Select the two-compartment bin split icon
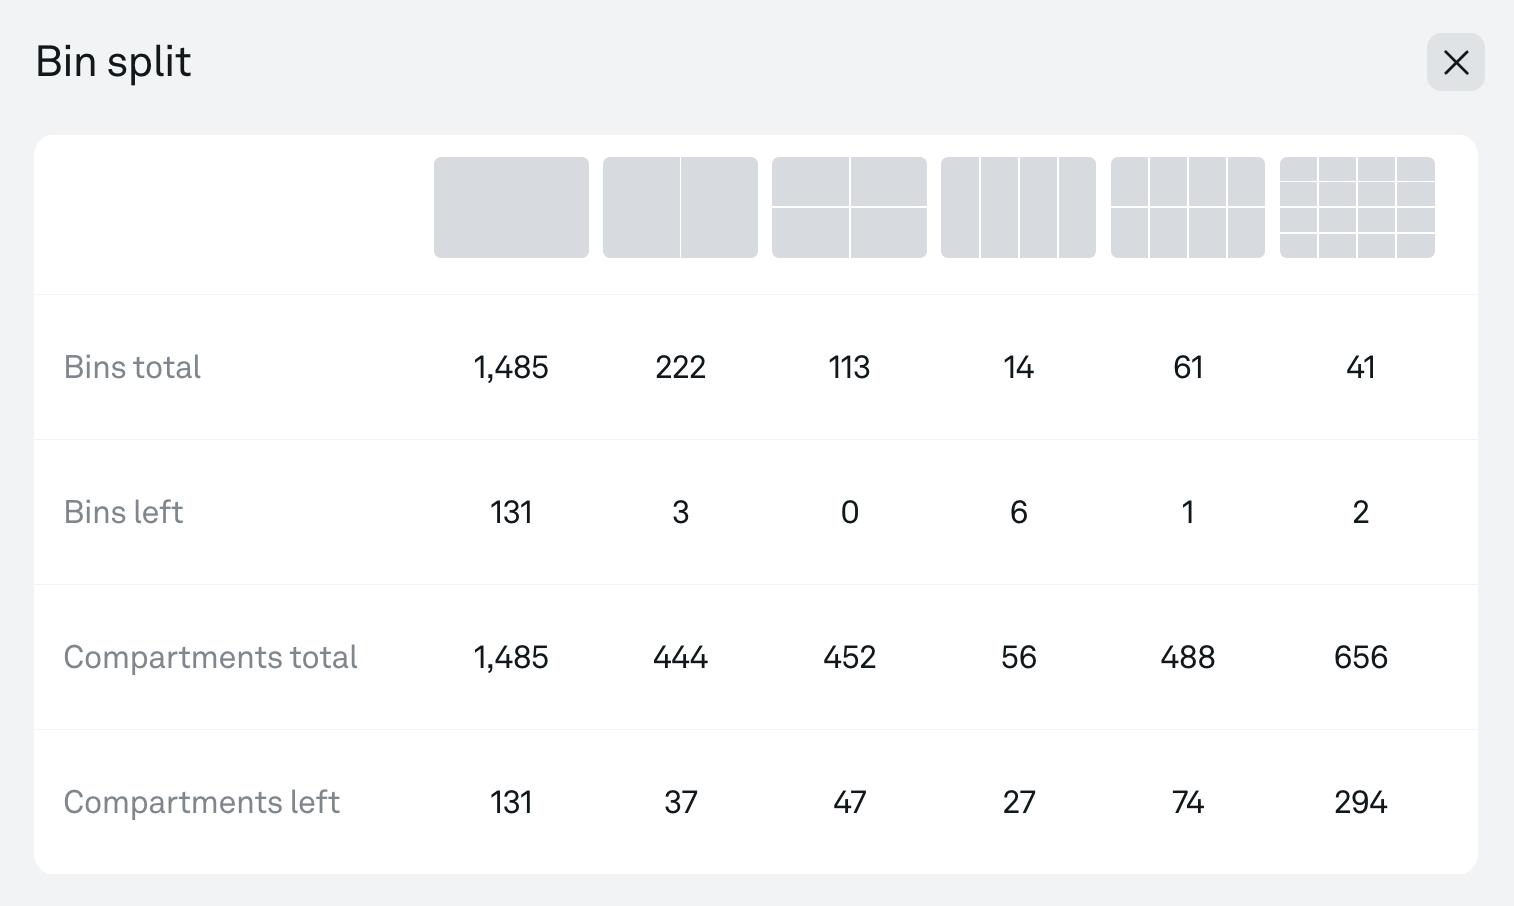 [x=680, y=207]
